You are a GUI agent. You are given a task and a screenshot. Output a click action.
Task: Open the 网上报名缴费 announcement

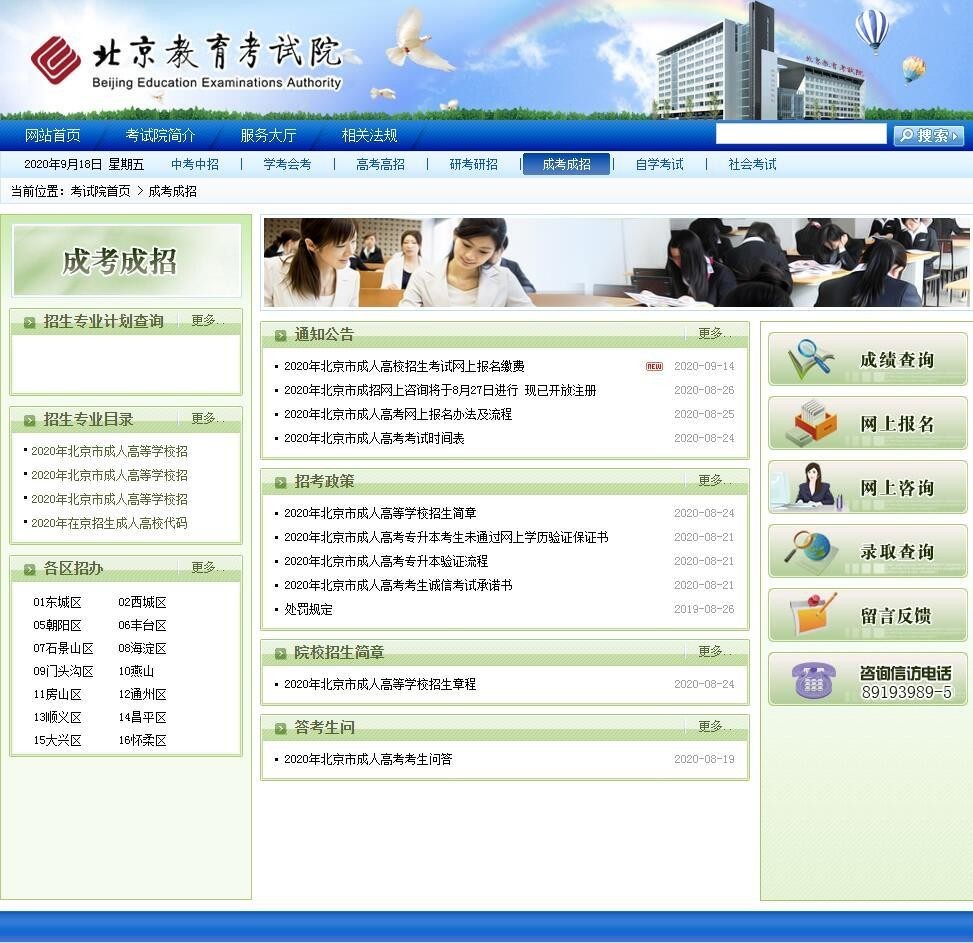pos(405,367)
